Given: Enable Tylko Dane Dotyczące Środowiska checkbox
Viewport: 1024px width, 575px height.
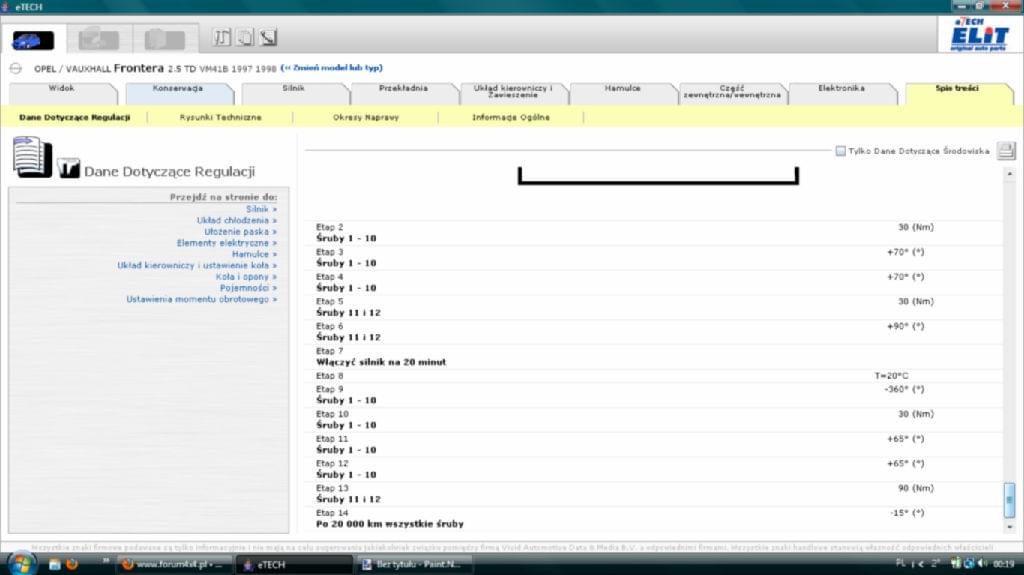Looking at the screenshot, I should coord(840,151).
